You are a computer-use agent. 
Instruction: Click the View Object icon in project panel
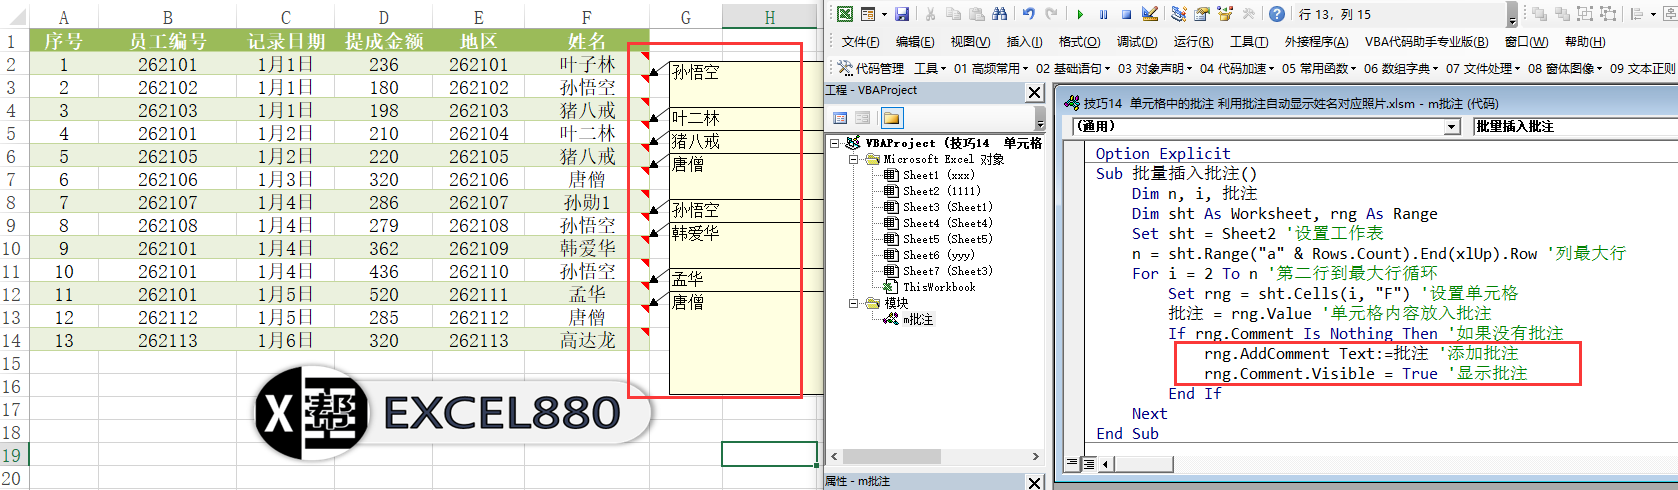click(863, 118)
